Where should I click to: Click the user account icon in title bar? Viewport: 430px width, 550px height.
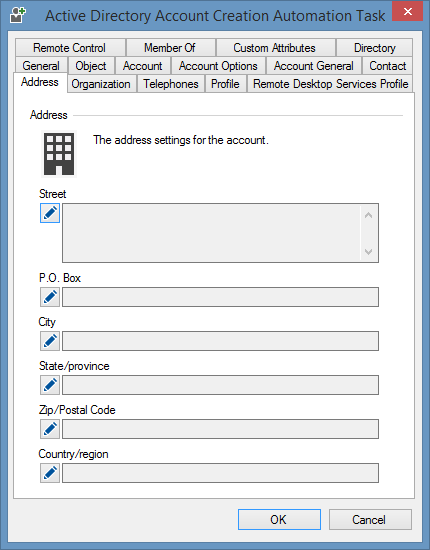point(18,15)
